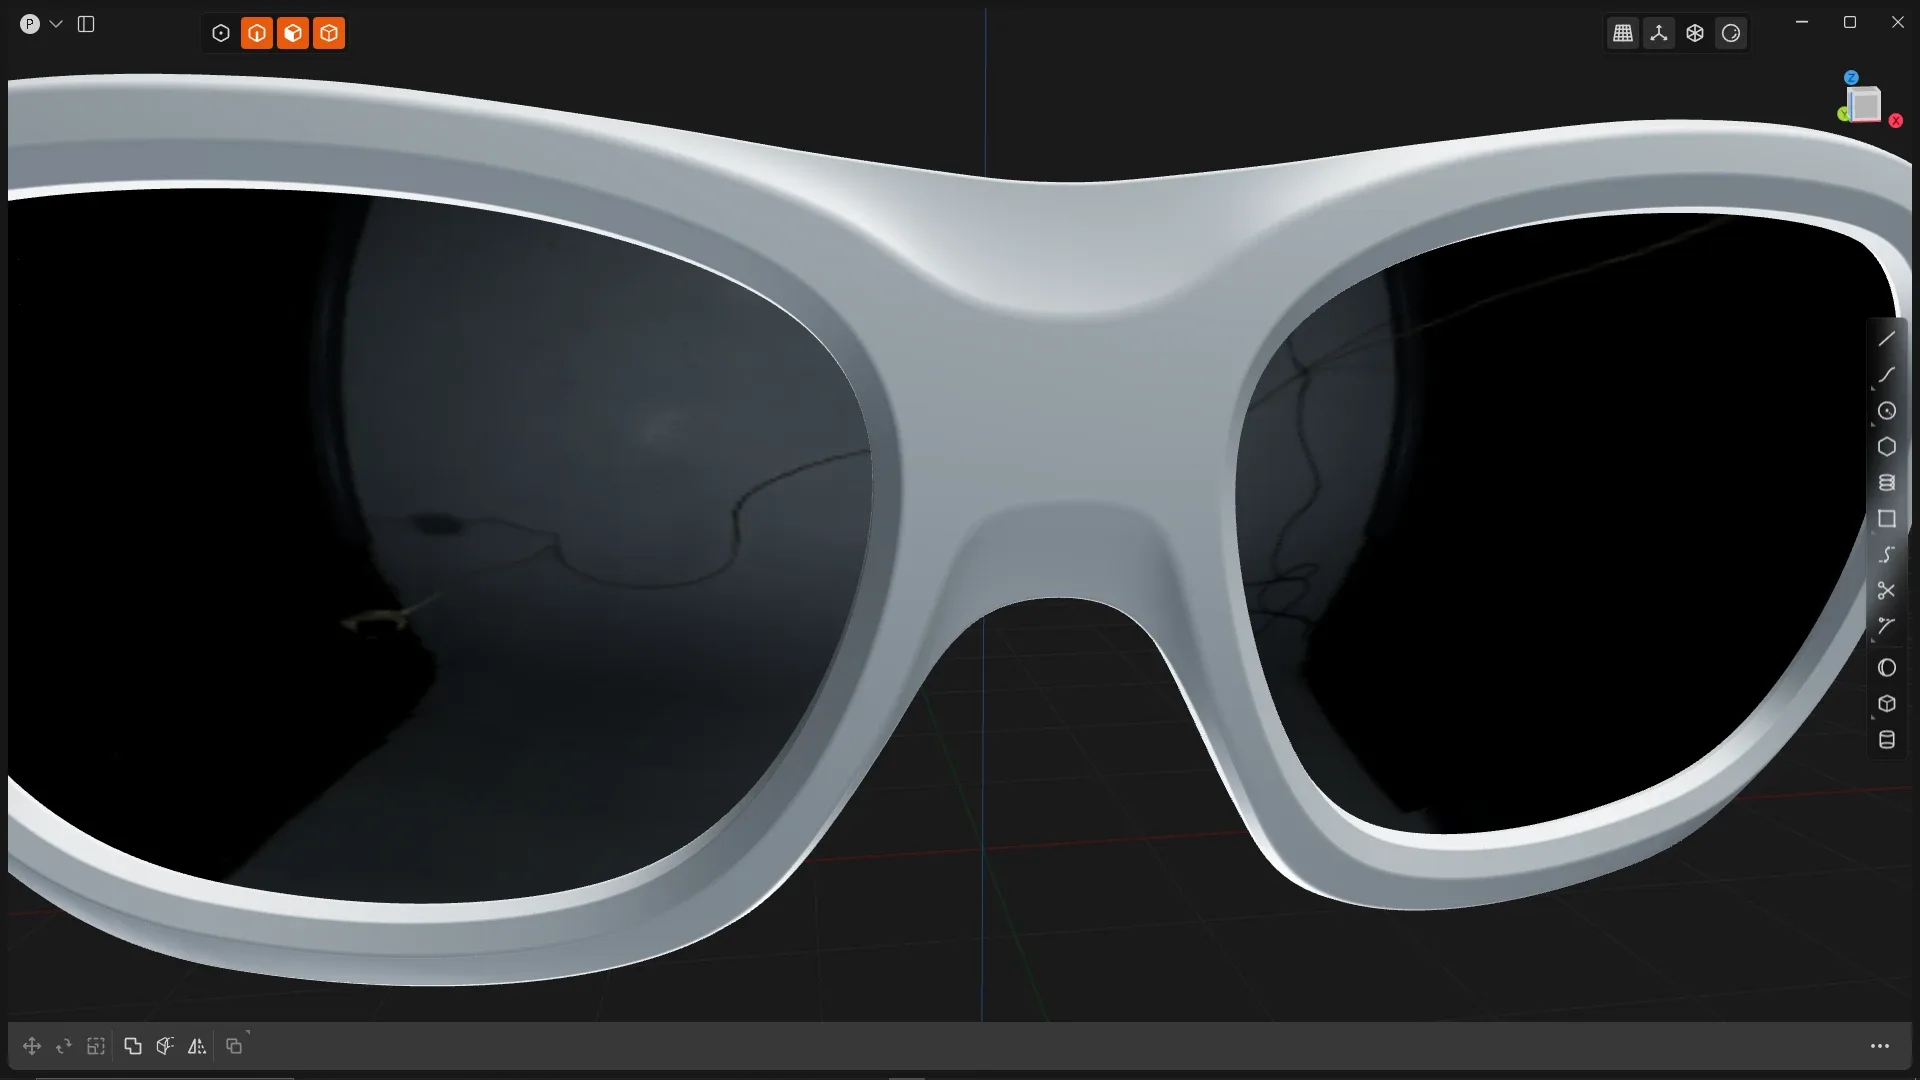Toggle the construction grid display
The height and width of the screenshot is (1080, 1920).
point(1623,33)
